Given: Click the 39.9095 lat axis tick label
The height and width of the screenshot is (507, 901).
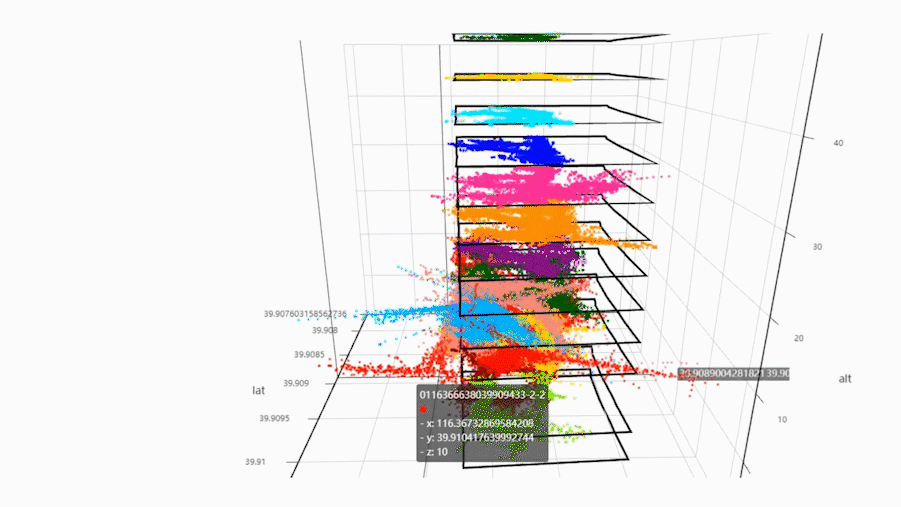Looking at the screenshot, I should (276, 418).
